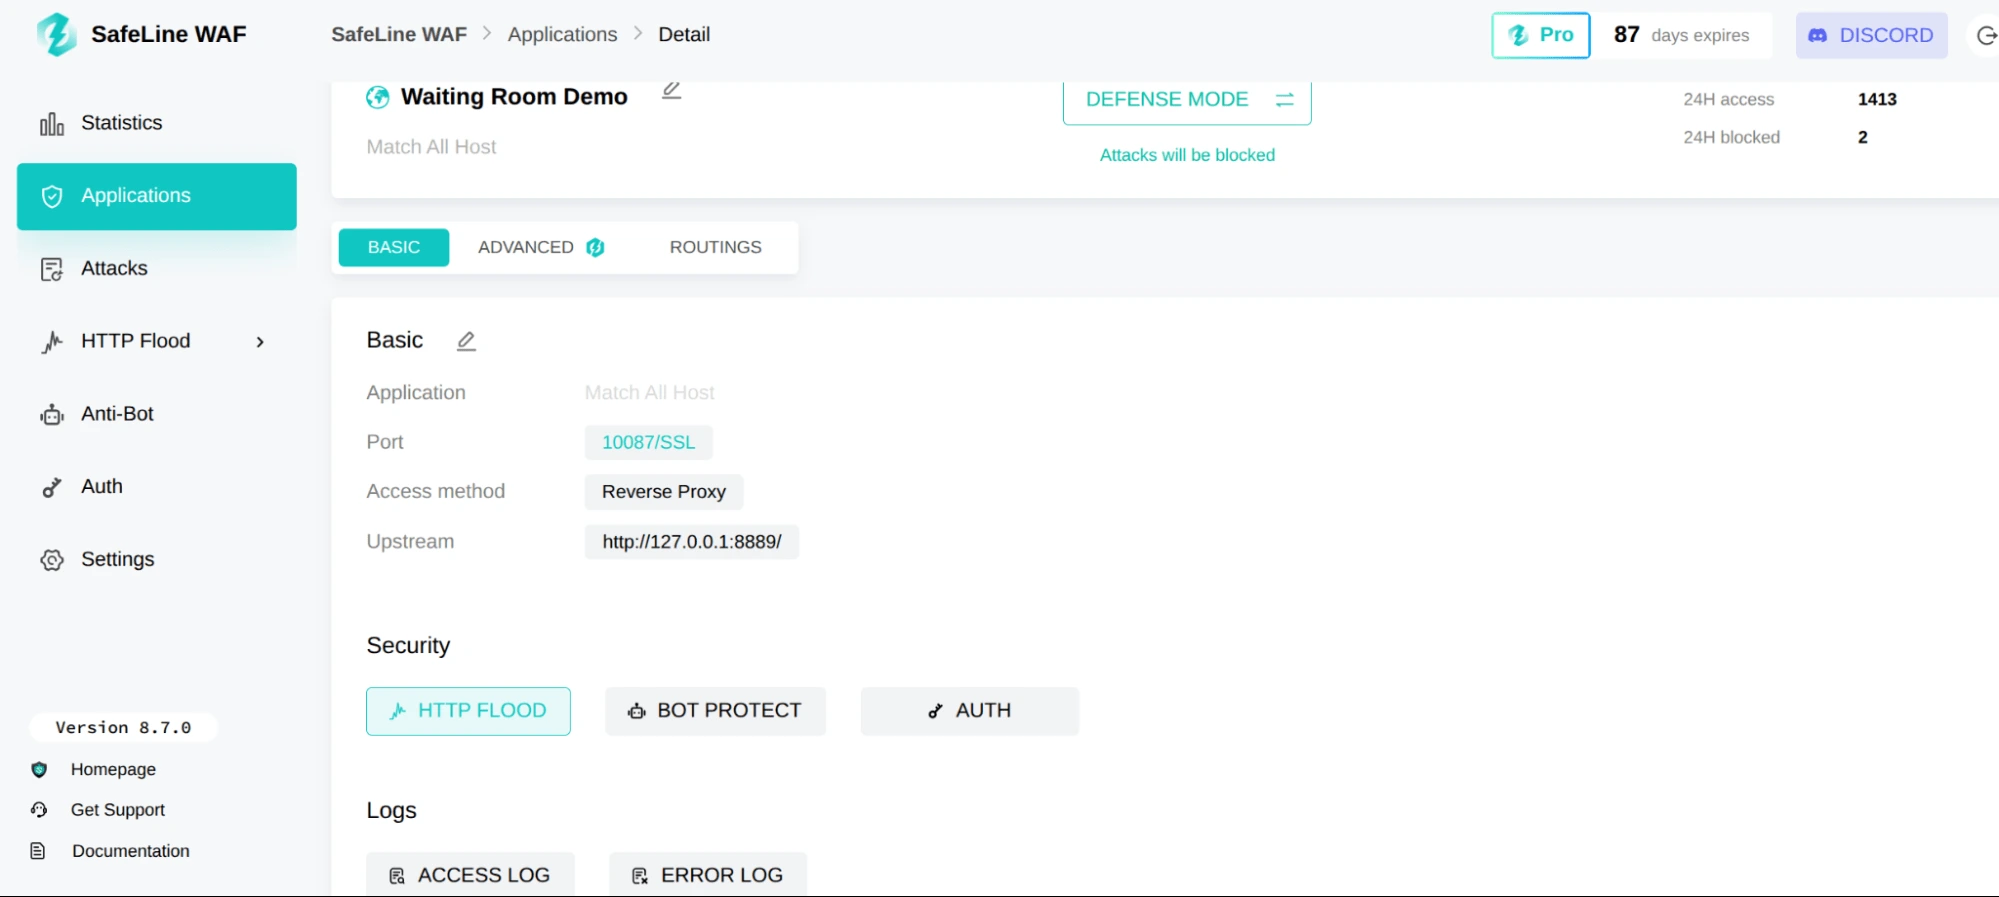Screen dimensions: 1999x897
Task: Click the globe icon beside Waiting Room Demo
Action: pyautogui.click(x=378, y=97)
